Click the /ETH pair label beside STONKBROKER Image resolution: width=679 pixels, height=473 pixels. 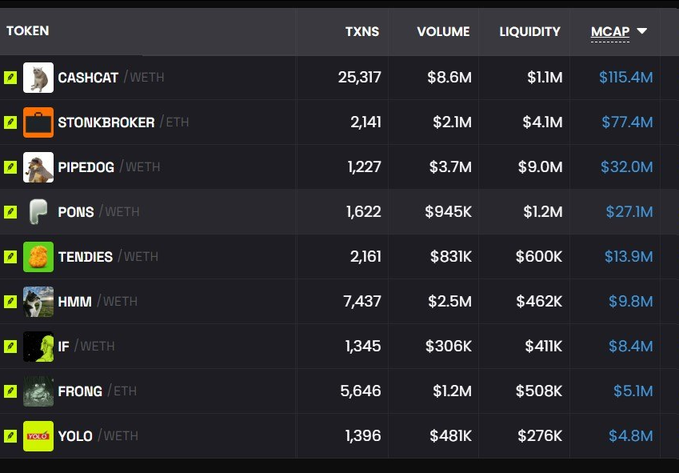pos(174,122)
